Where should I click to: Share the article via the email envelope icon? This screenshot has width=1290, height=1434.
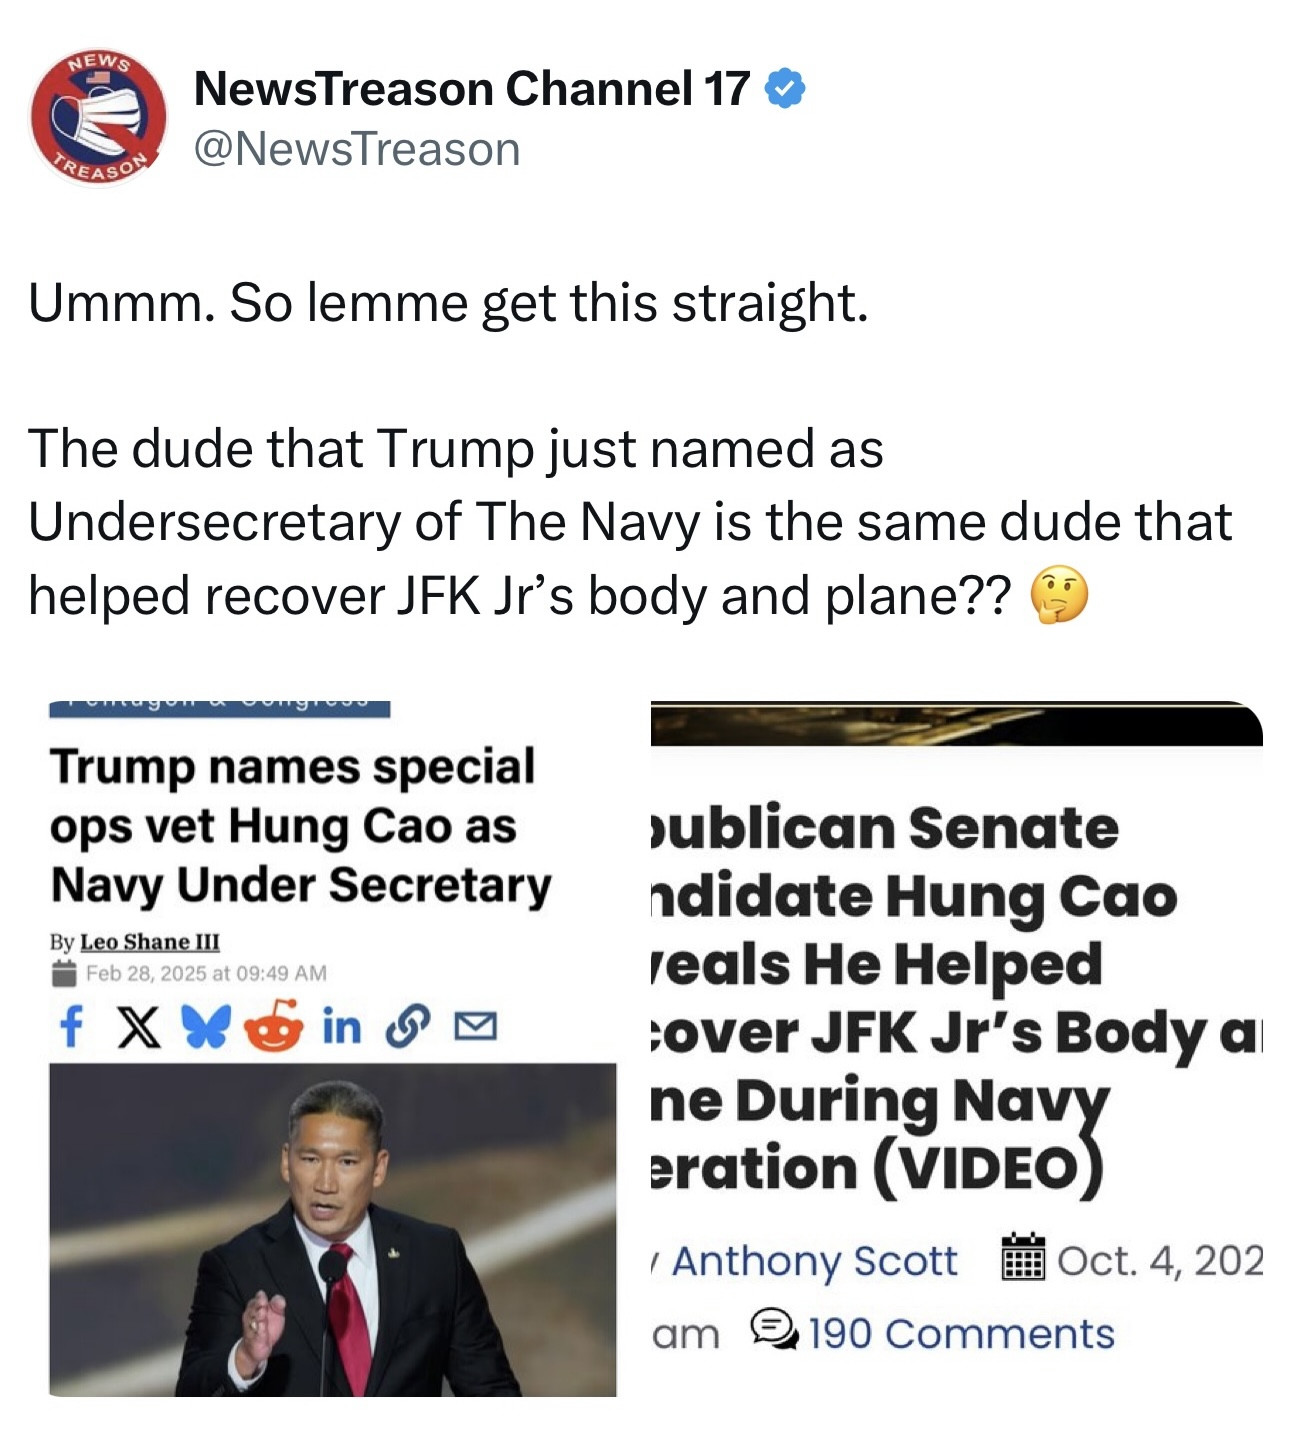tap(475, 1027)
